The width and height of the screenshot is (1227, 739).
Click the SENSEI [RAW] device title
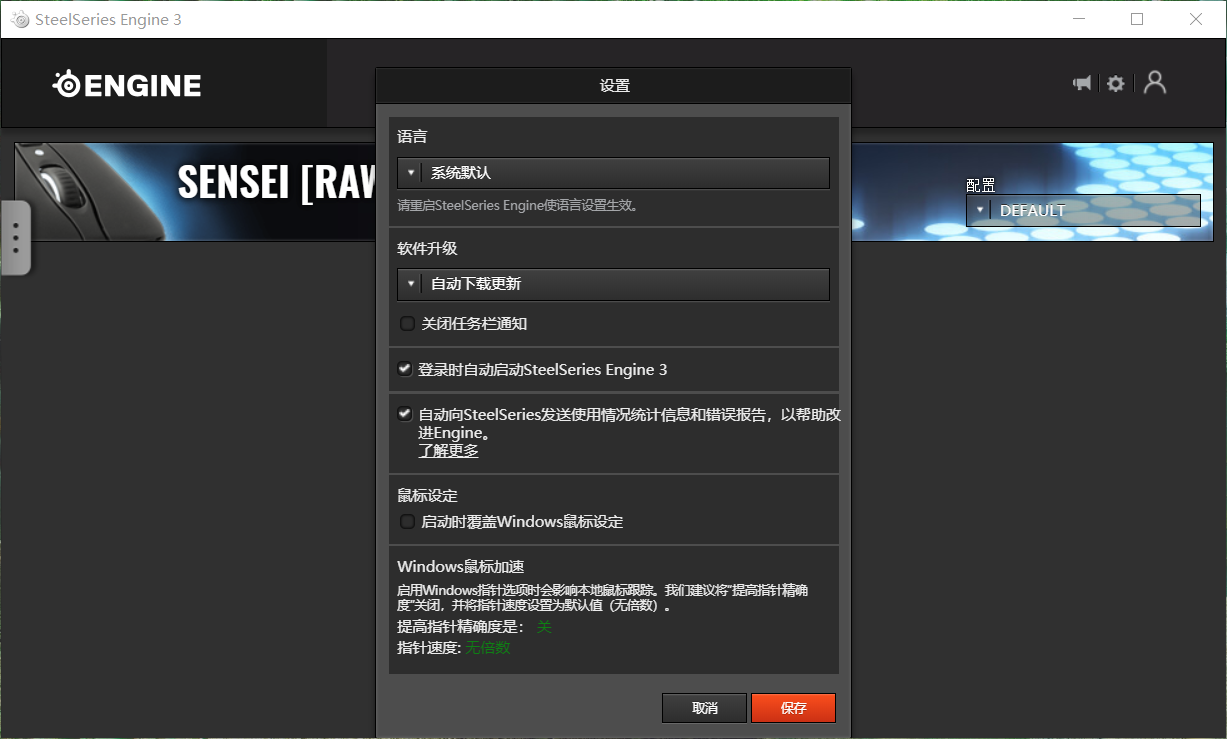(x=277, y=182)
